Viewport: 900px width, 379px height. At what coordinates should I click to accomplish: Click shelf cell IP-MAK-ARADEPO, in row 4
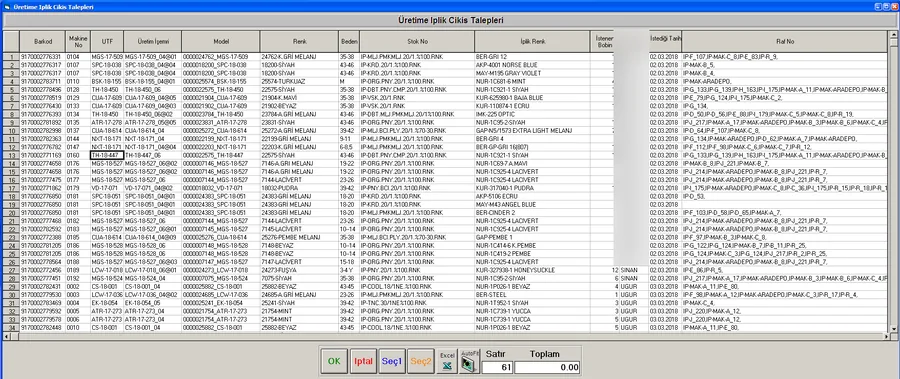pyautogui.click(x=785, y=82)
